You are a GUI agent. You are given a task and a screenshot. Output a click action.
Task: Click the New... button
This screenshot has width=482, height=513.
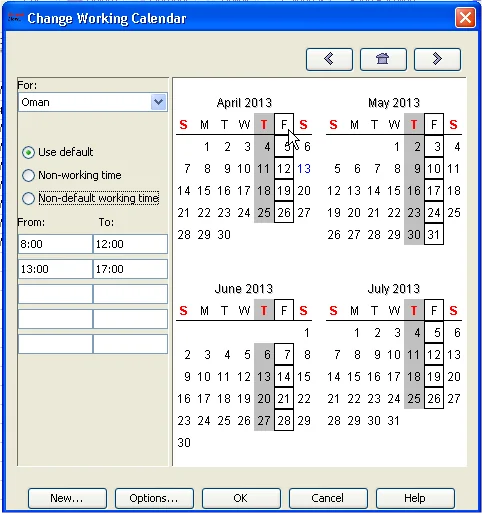[x=67, y=498]
